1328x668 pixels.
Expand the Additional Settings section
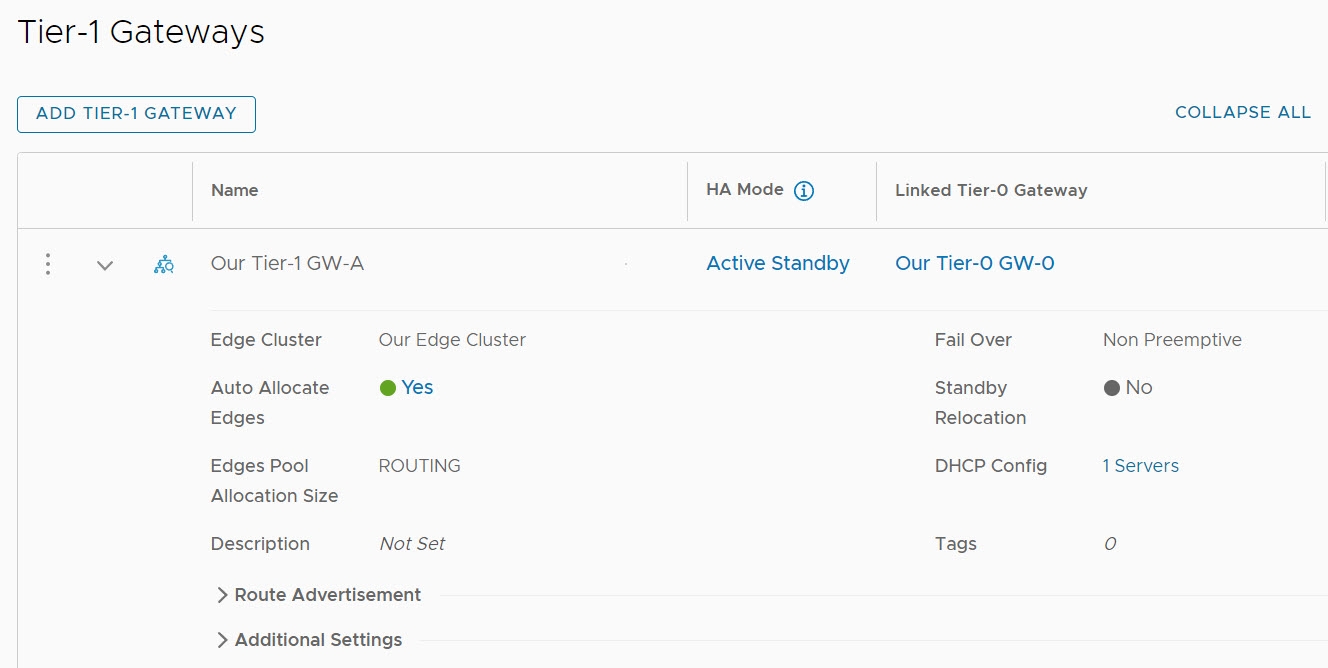coord(309,640)
